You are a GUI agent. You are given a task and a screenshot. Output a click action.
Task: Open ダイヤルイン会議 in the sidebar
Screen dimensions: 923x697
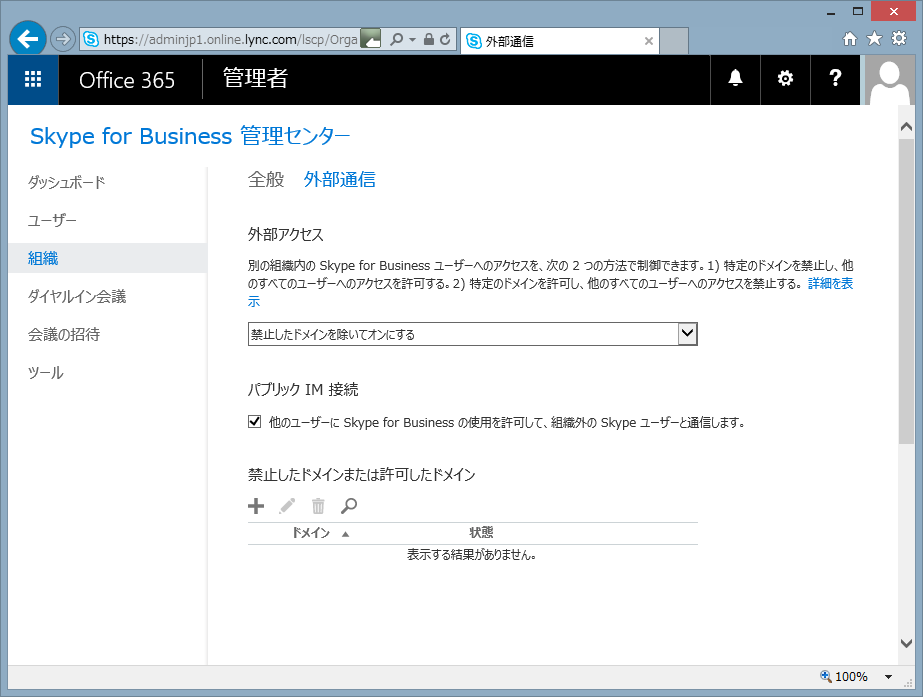77,296
